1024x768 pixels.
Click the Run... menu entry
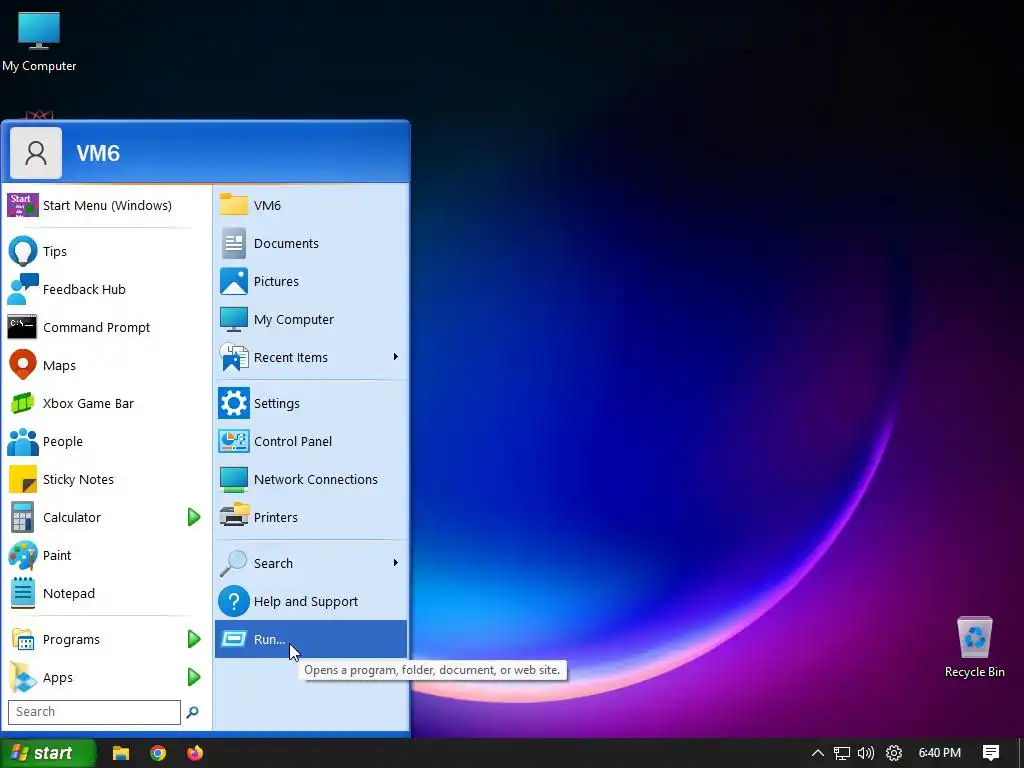pos(311,639)
